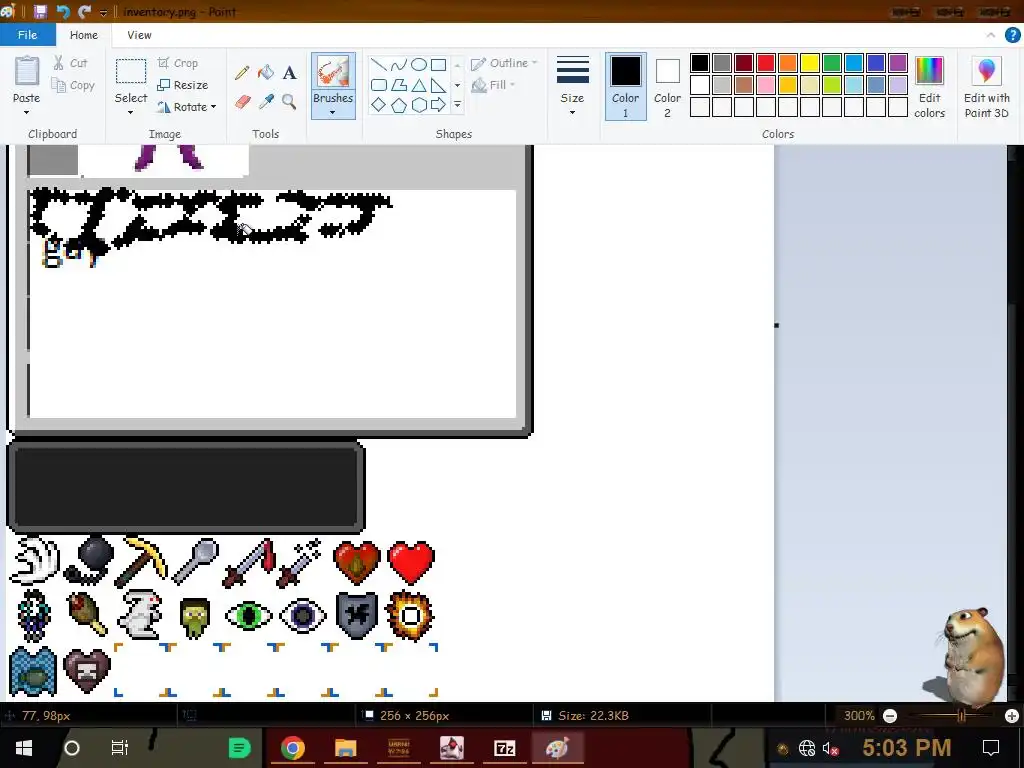Click the zoom out minus button
Screen dimensions: 1024x768
[x=889, y=716]
